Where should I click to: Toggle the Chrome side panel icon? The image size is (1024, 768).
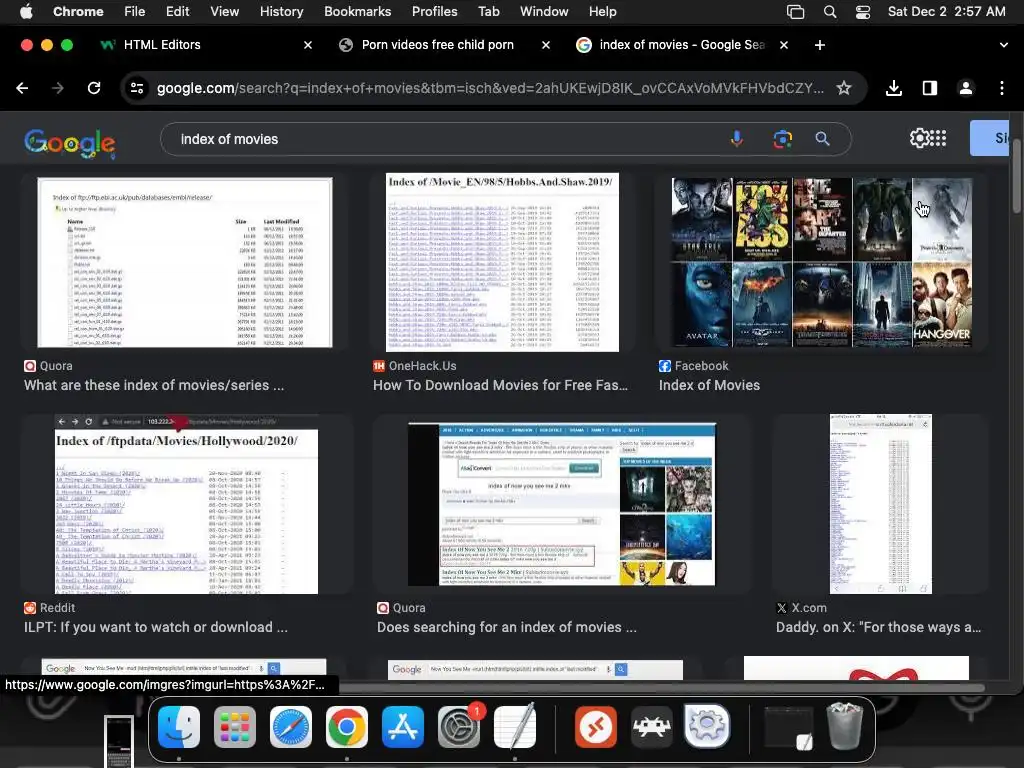click(x=930, y=88)
